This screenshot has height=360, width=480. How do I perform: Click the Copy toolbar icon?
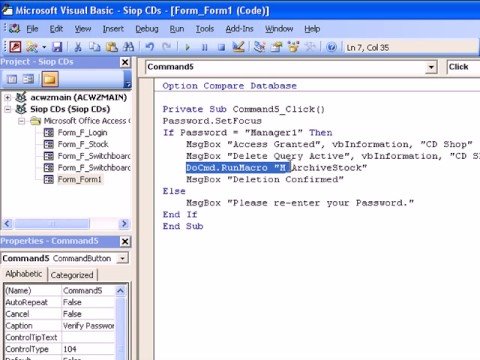coord(95,47)
